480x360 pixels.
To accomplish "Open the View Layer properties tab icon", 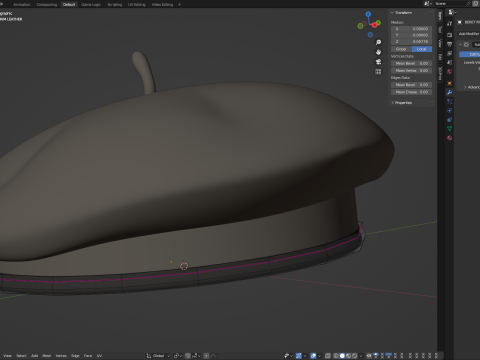I will [450, 53].
